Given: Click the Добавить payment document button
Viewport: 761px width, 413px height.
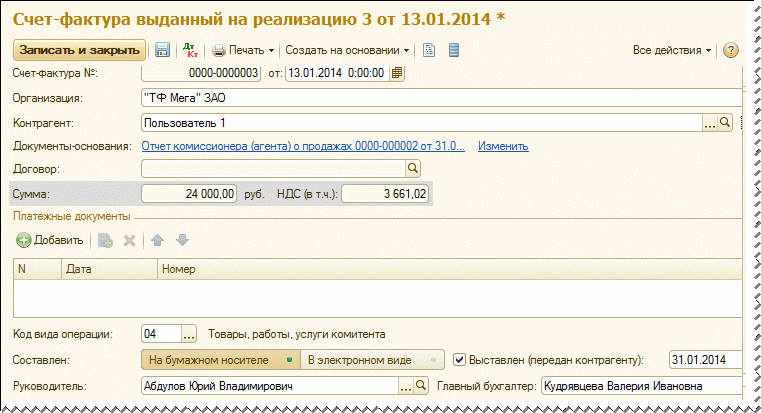Looking at the screenshot, I should tap(50, 240).
